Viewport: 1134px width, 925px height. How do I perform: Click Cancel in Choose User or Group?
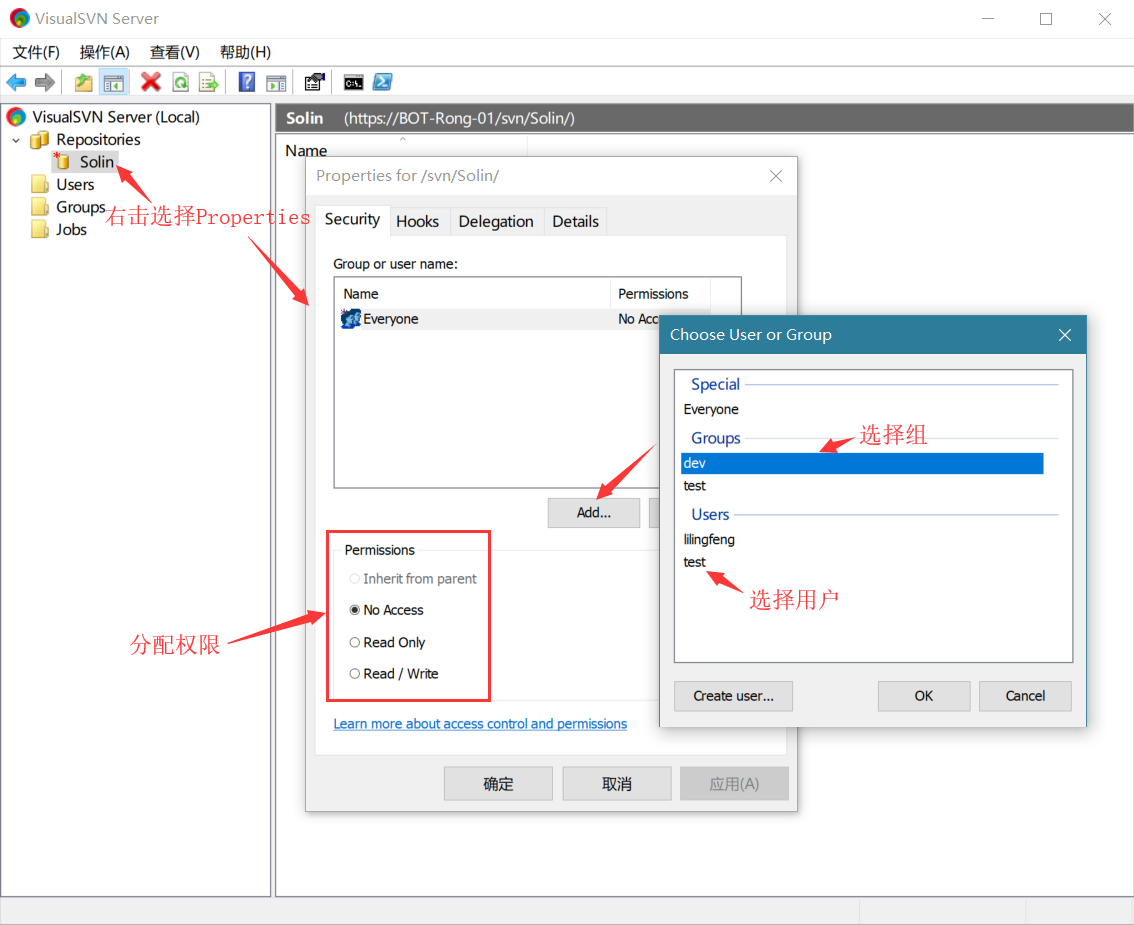[x=1025, y=696]
